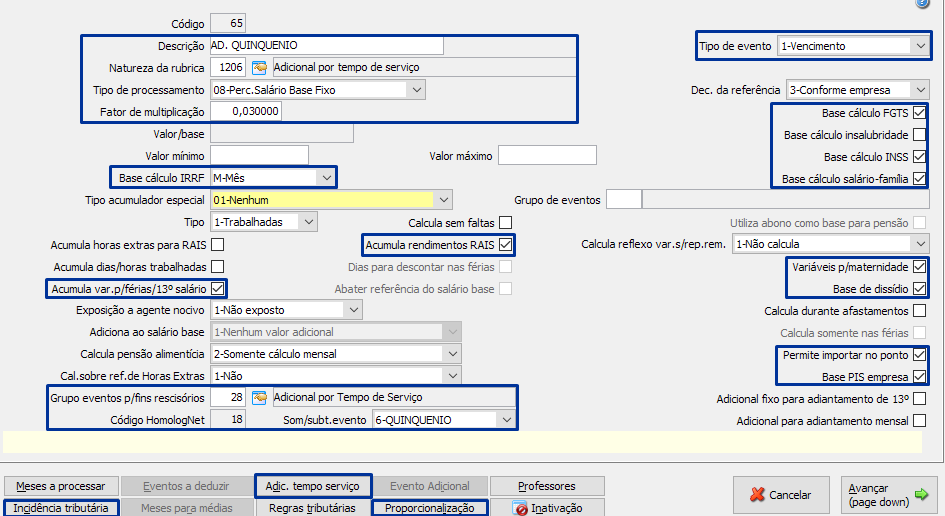Click the red Inativação icon
Screen dimensions: 945x516
(x=520, y=508)
